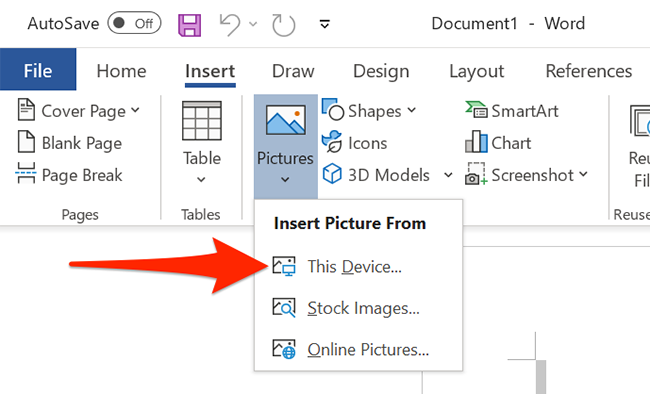Click the Screenshot camera icon
The image size is (650, 394).
(x=476, y=174)
